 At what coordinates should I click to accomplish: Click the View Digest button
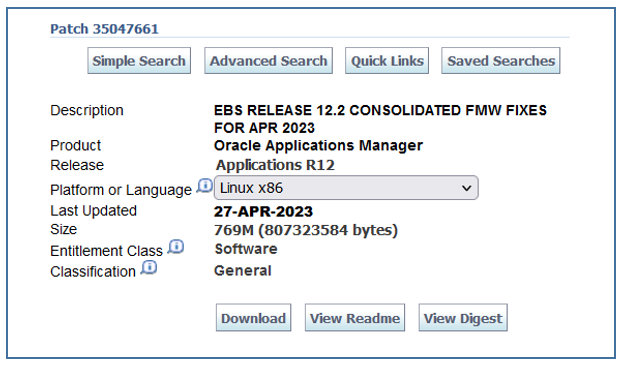point(463,318)
